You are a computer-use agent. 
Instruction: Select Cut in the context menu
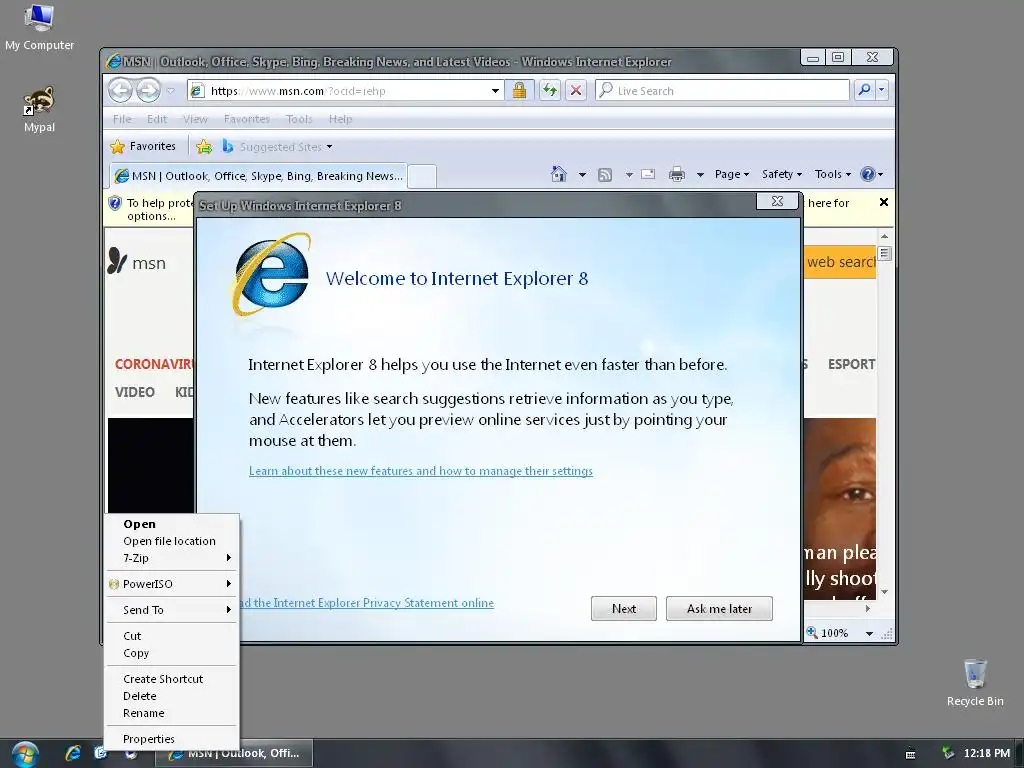(172, 636)
